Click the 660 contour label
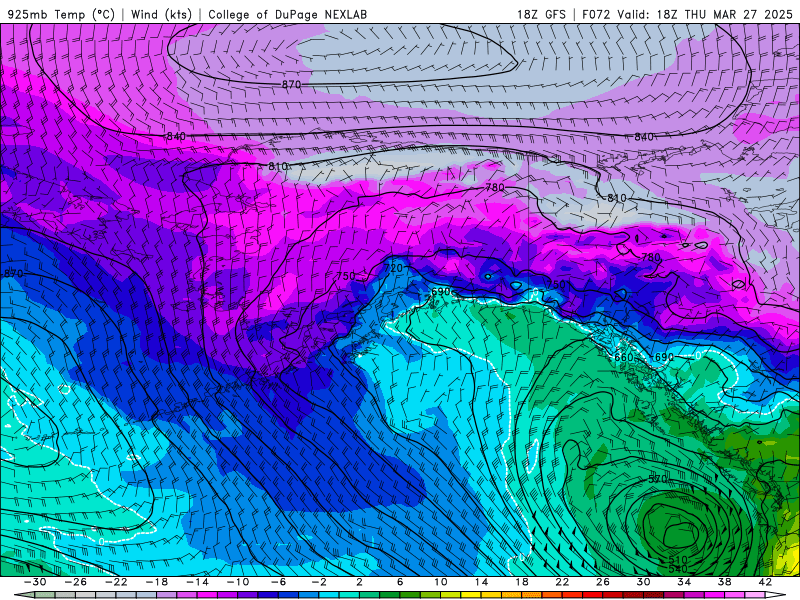This screenshot has width=800, height=600. [623, 358]
